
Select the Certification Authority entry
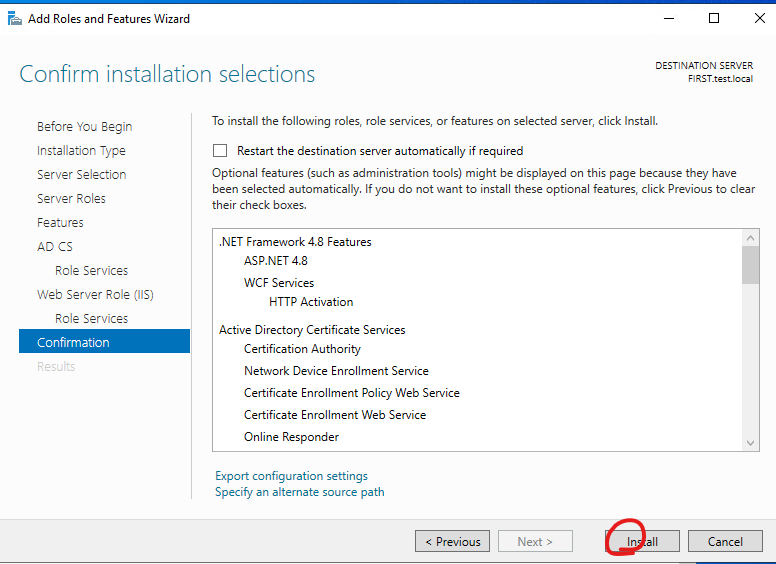coord(302,349)
